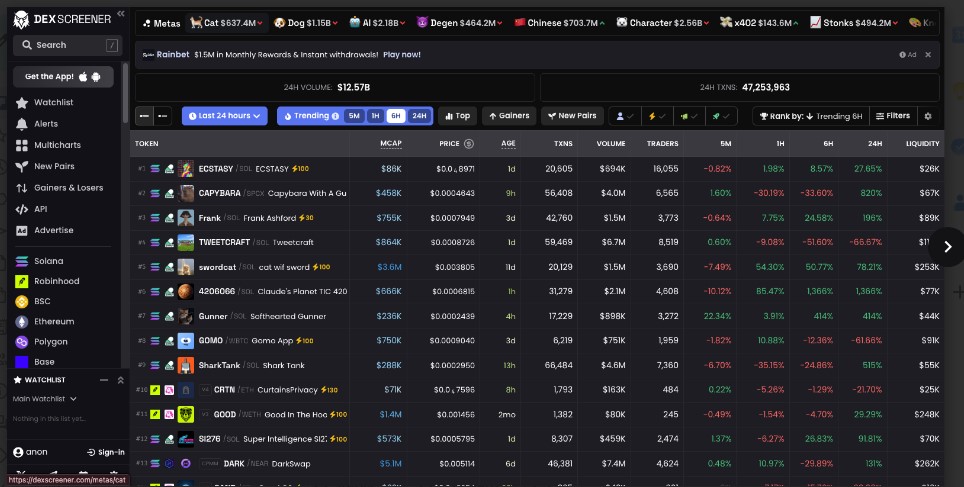Click the DEX Screener owl logo

tap(21, 20)
